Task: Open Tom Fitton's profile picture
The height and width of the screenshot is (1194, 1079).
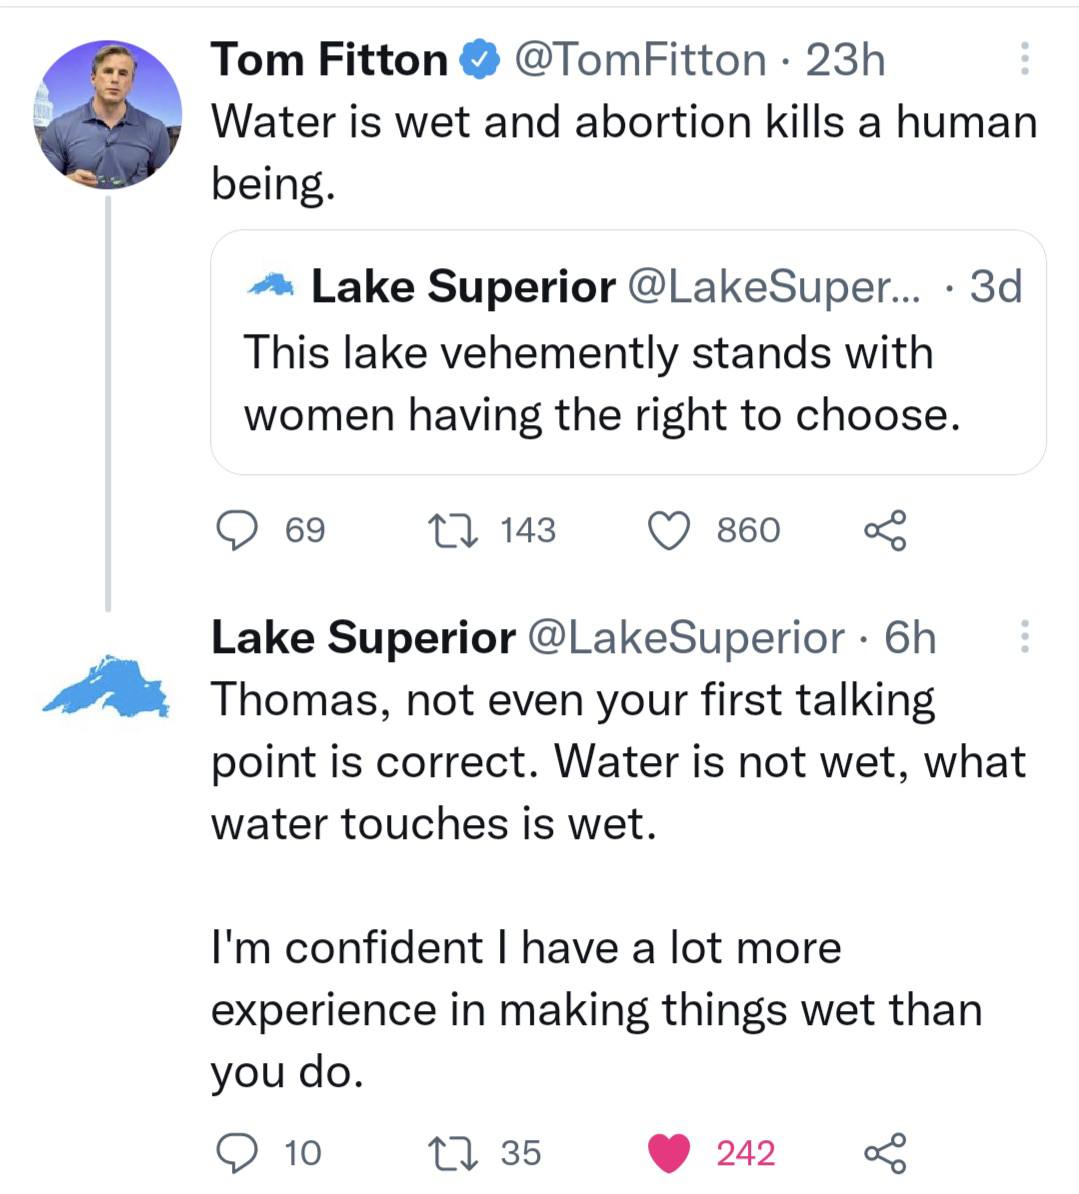Action: [108, 113]
